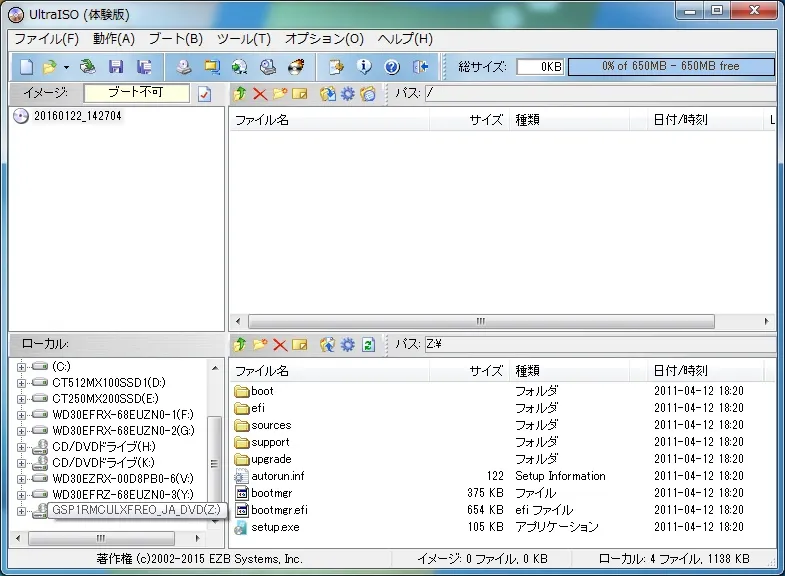The width and height of the screenshot is (785, 576).
Task: Click New Folder icon in image pane toolbar
Action: 280,94
